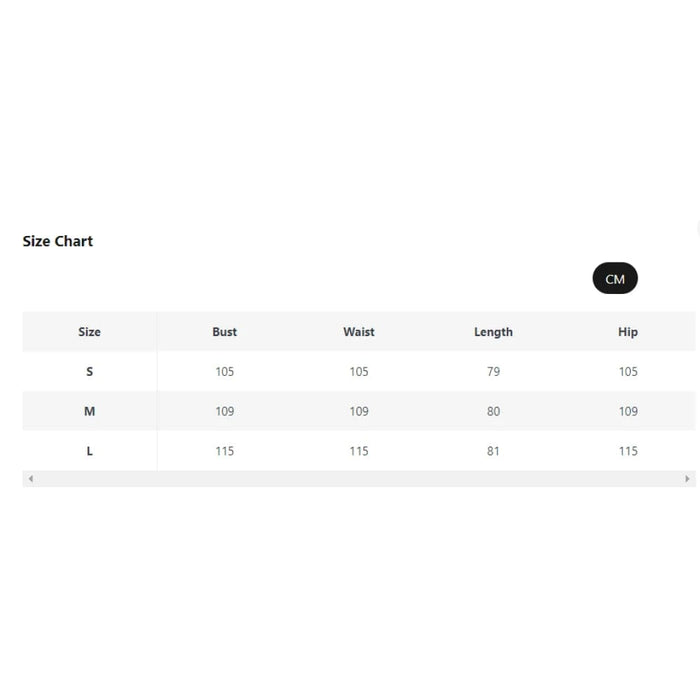Click the Size Chart heading
The width and height of the screenshot is (700, 700).
[58, 241]
